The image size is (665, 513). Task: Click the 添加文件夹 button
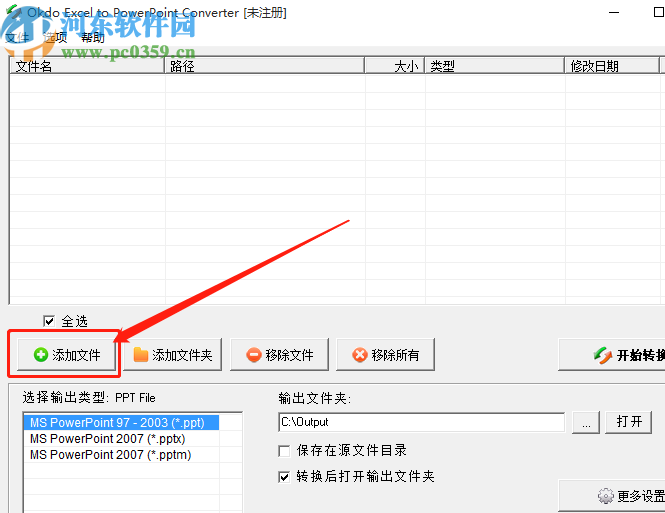[173, 354]
